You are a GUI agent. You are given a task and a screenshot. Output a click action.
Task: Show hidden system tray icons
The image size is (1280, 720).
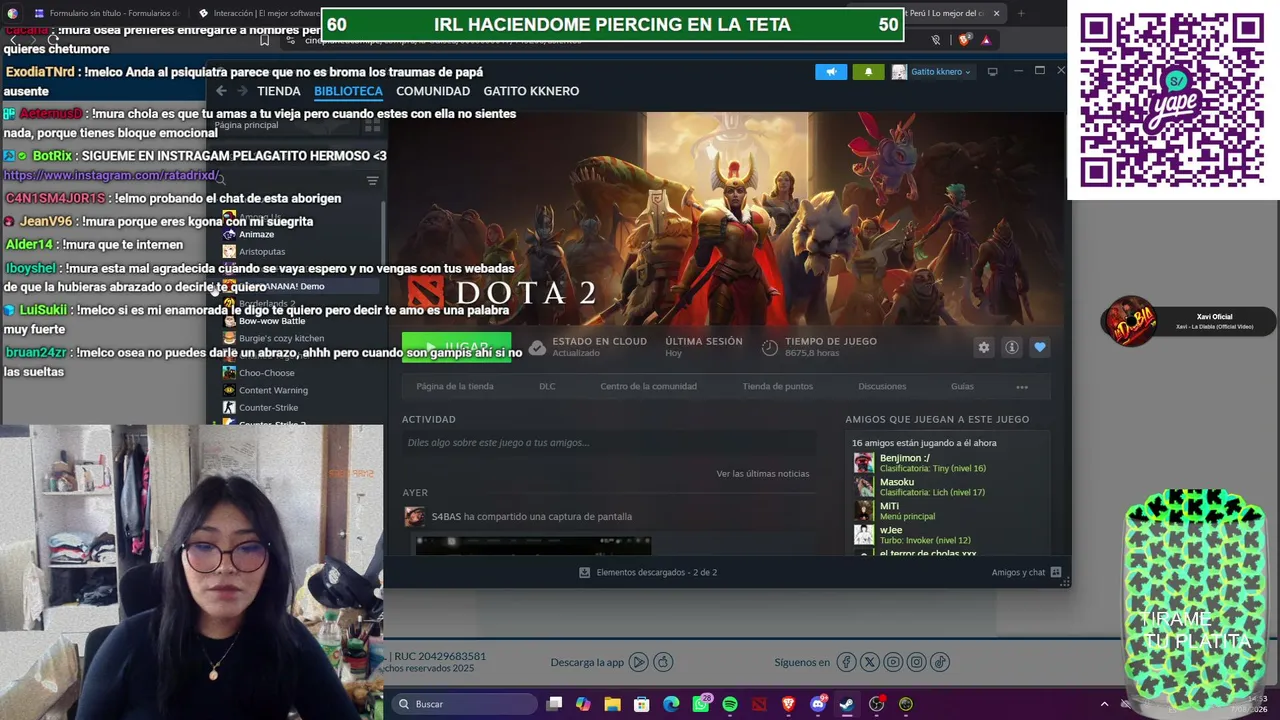coord(1104,704)
